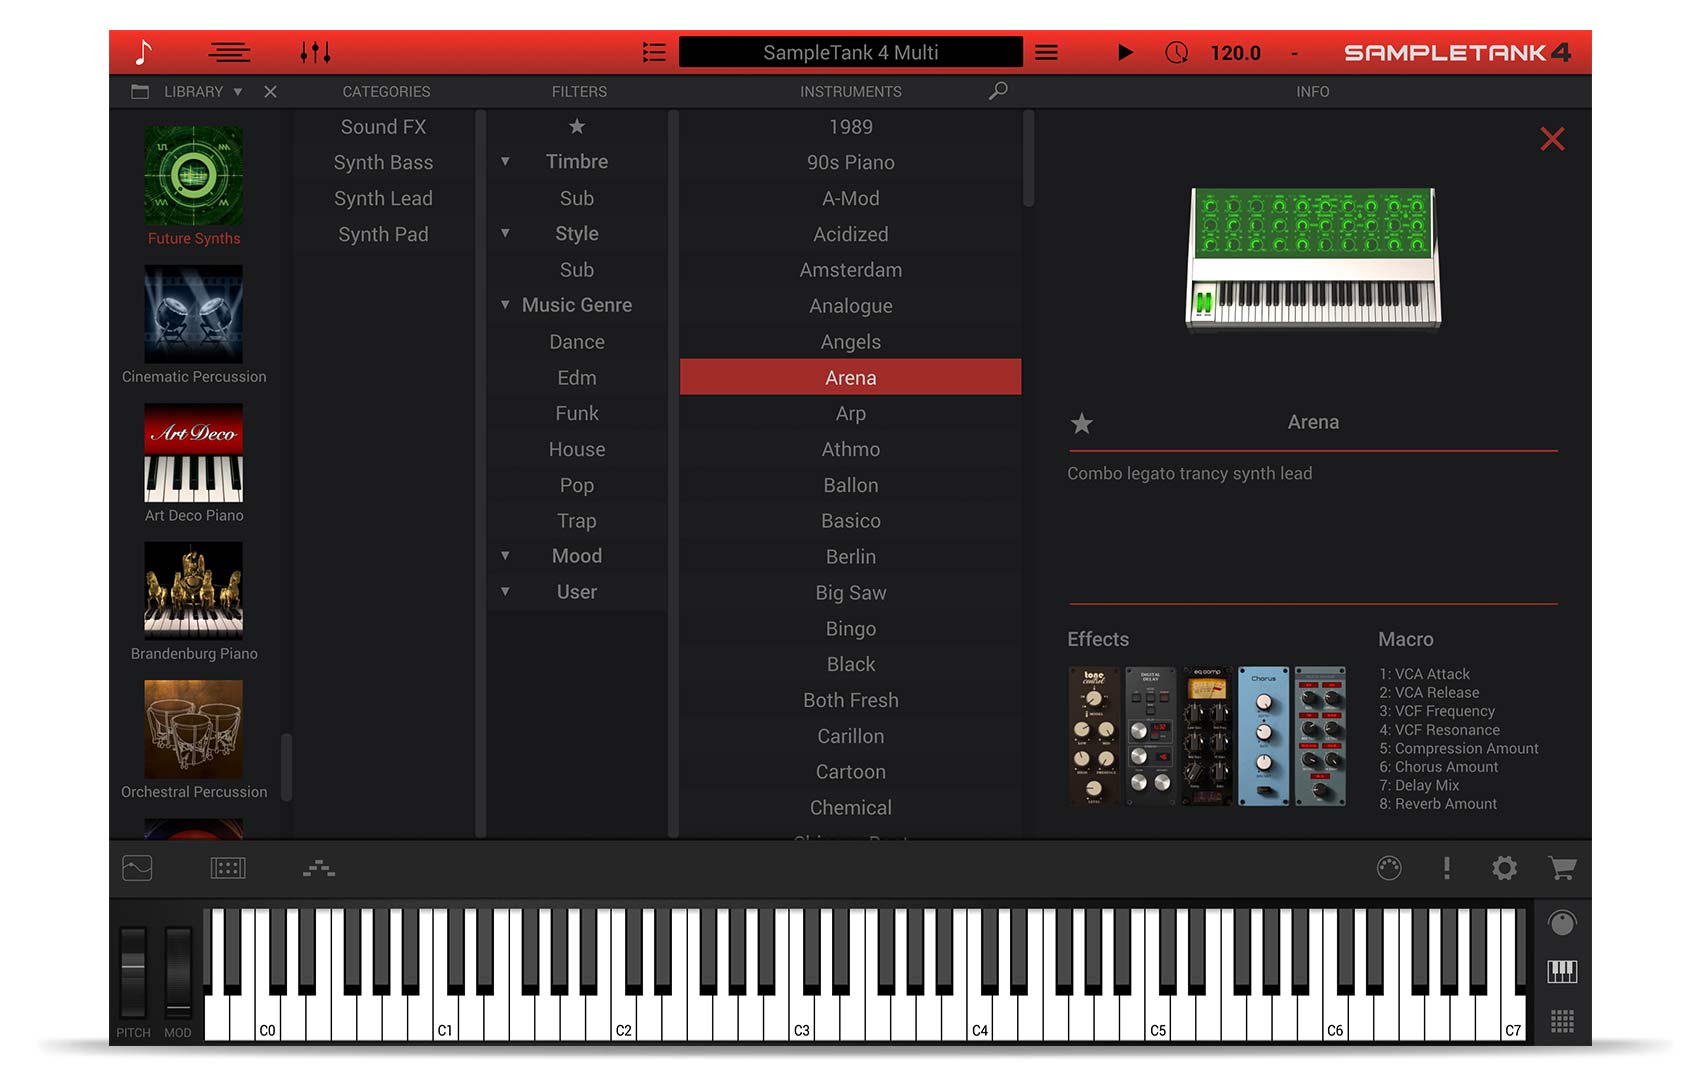1700x1080 pixels.
Task: Open the LIBRARY dropdown
Action: point(238,91)
